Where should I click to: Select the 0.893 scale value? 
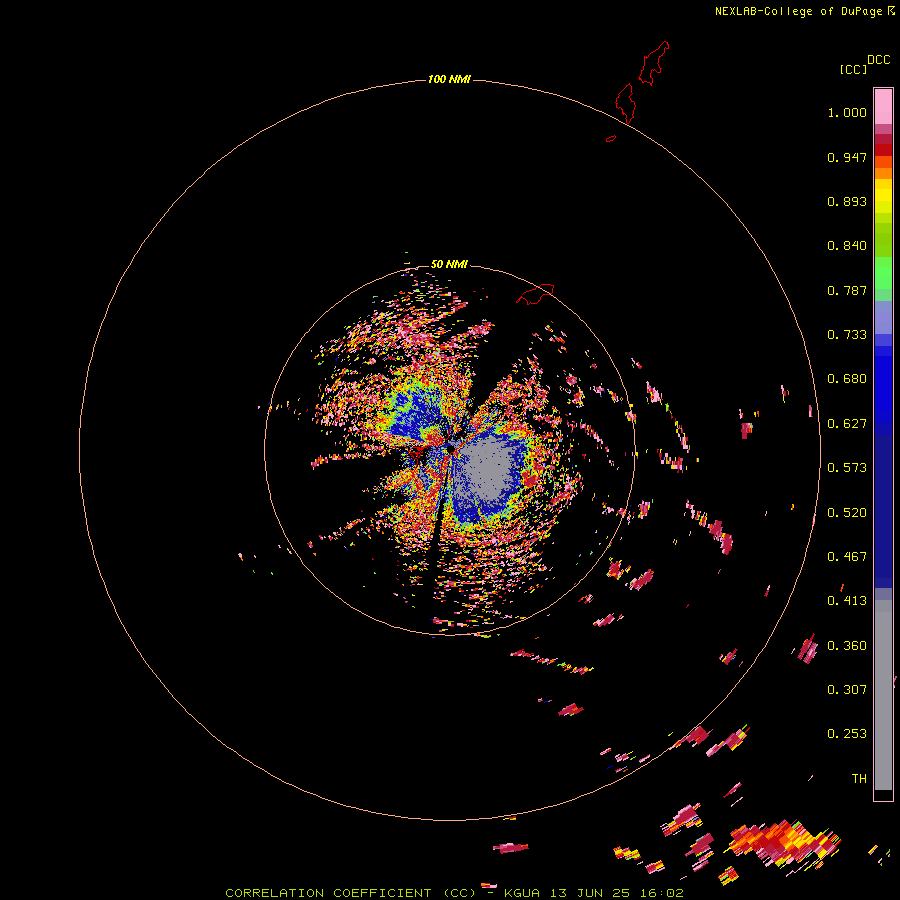[x=847, y=201]
